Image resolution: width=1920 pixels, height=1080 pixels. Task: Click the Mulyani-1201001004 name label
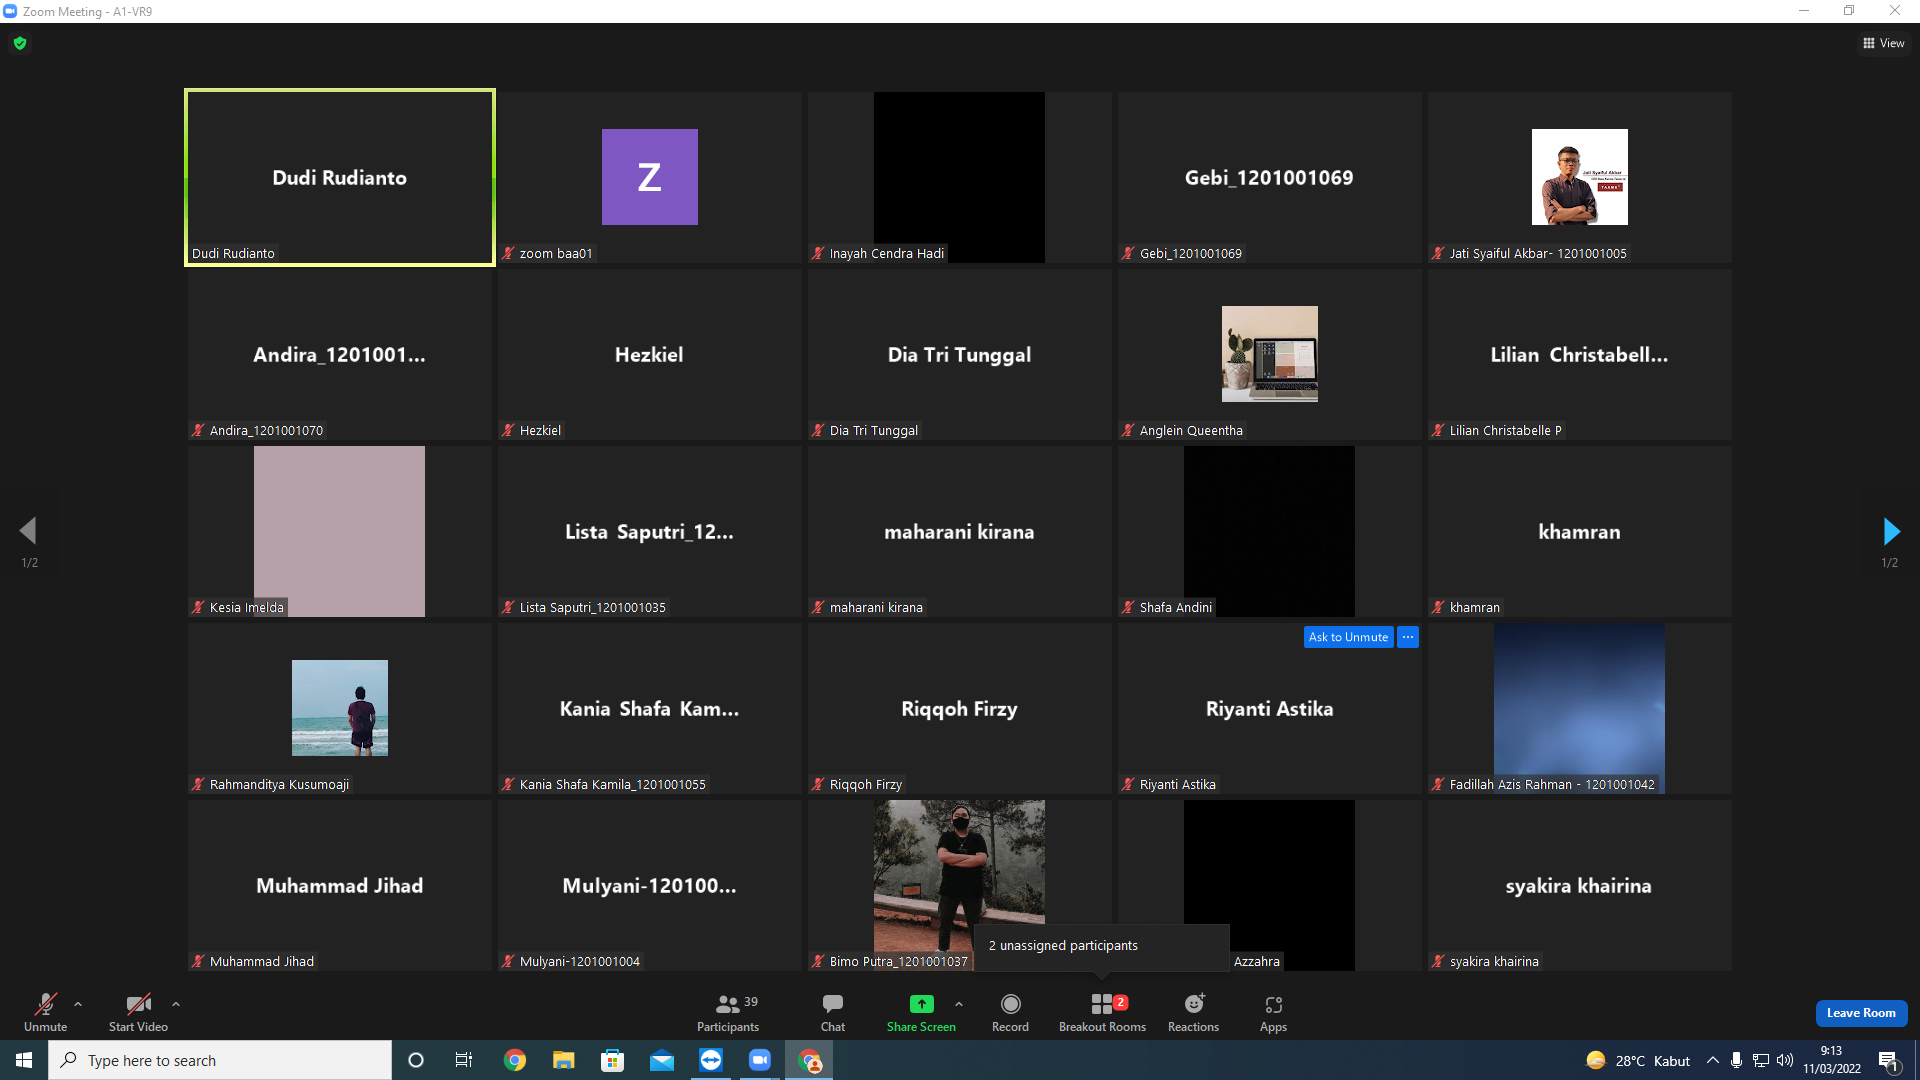click(579, 962)
